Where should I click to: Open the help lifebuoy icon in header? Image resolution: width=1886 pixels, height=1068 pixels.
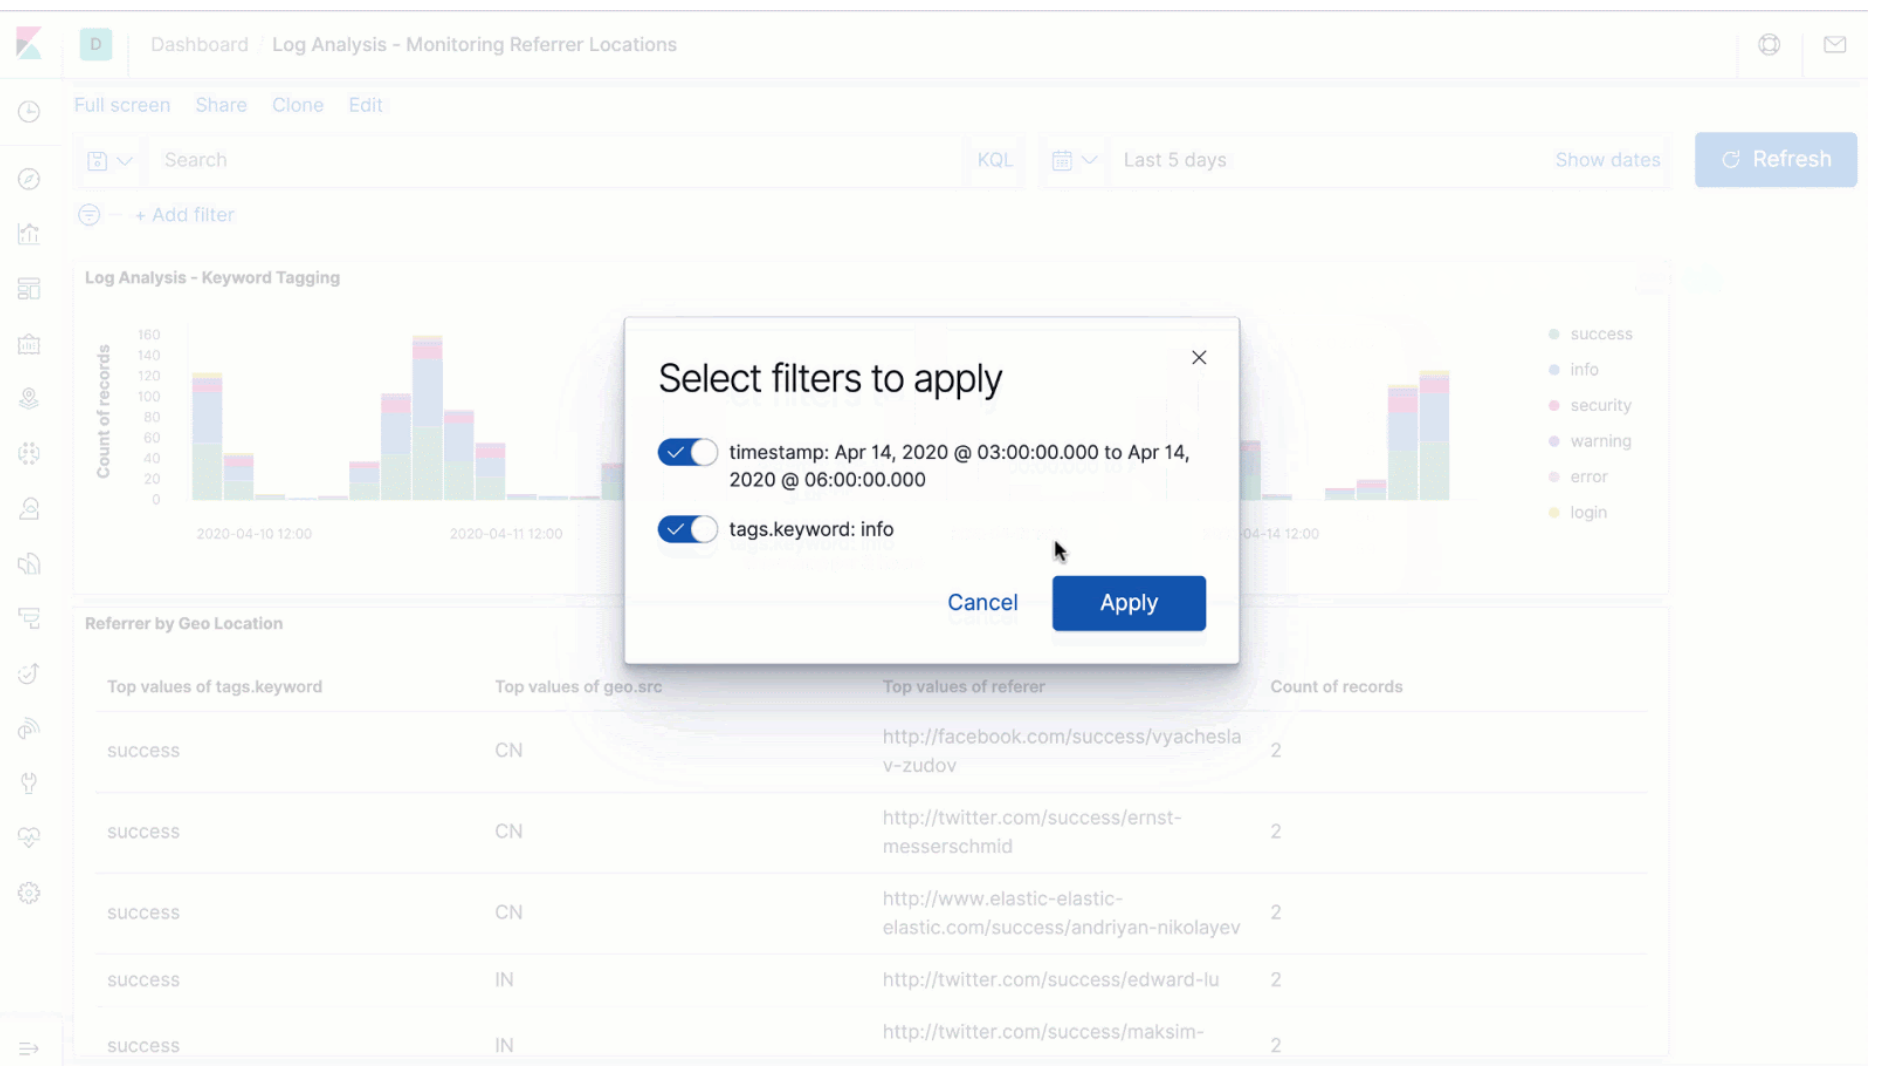[x=1769, y=45]
